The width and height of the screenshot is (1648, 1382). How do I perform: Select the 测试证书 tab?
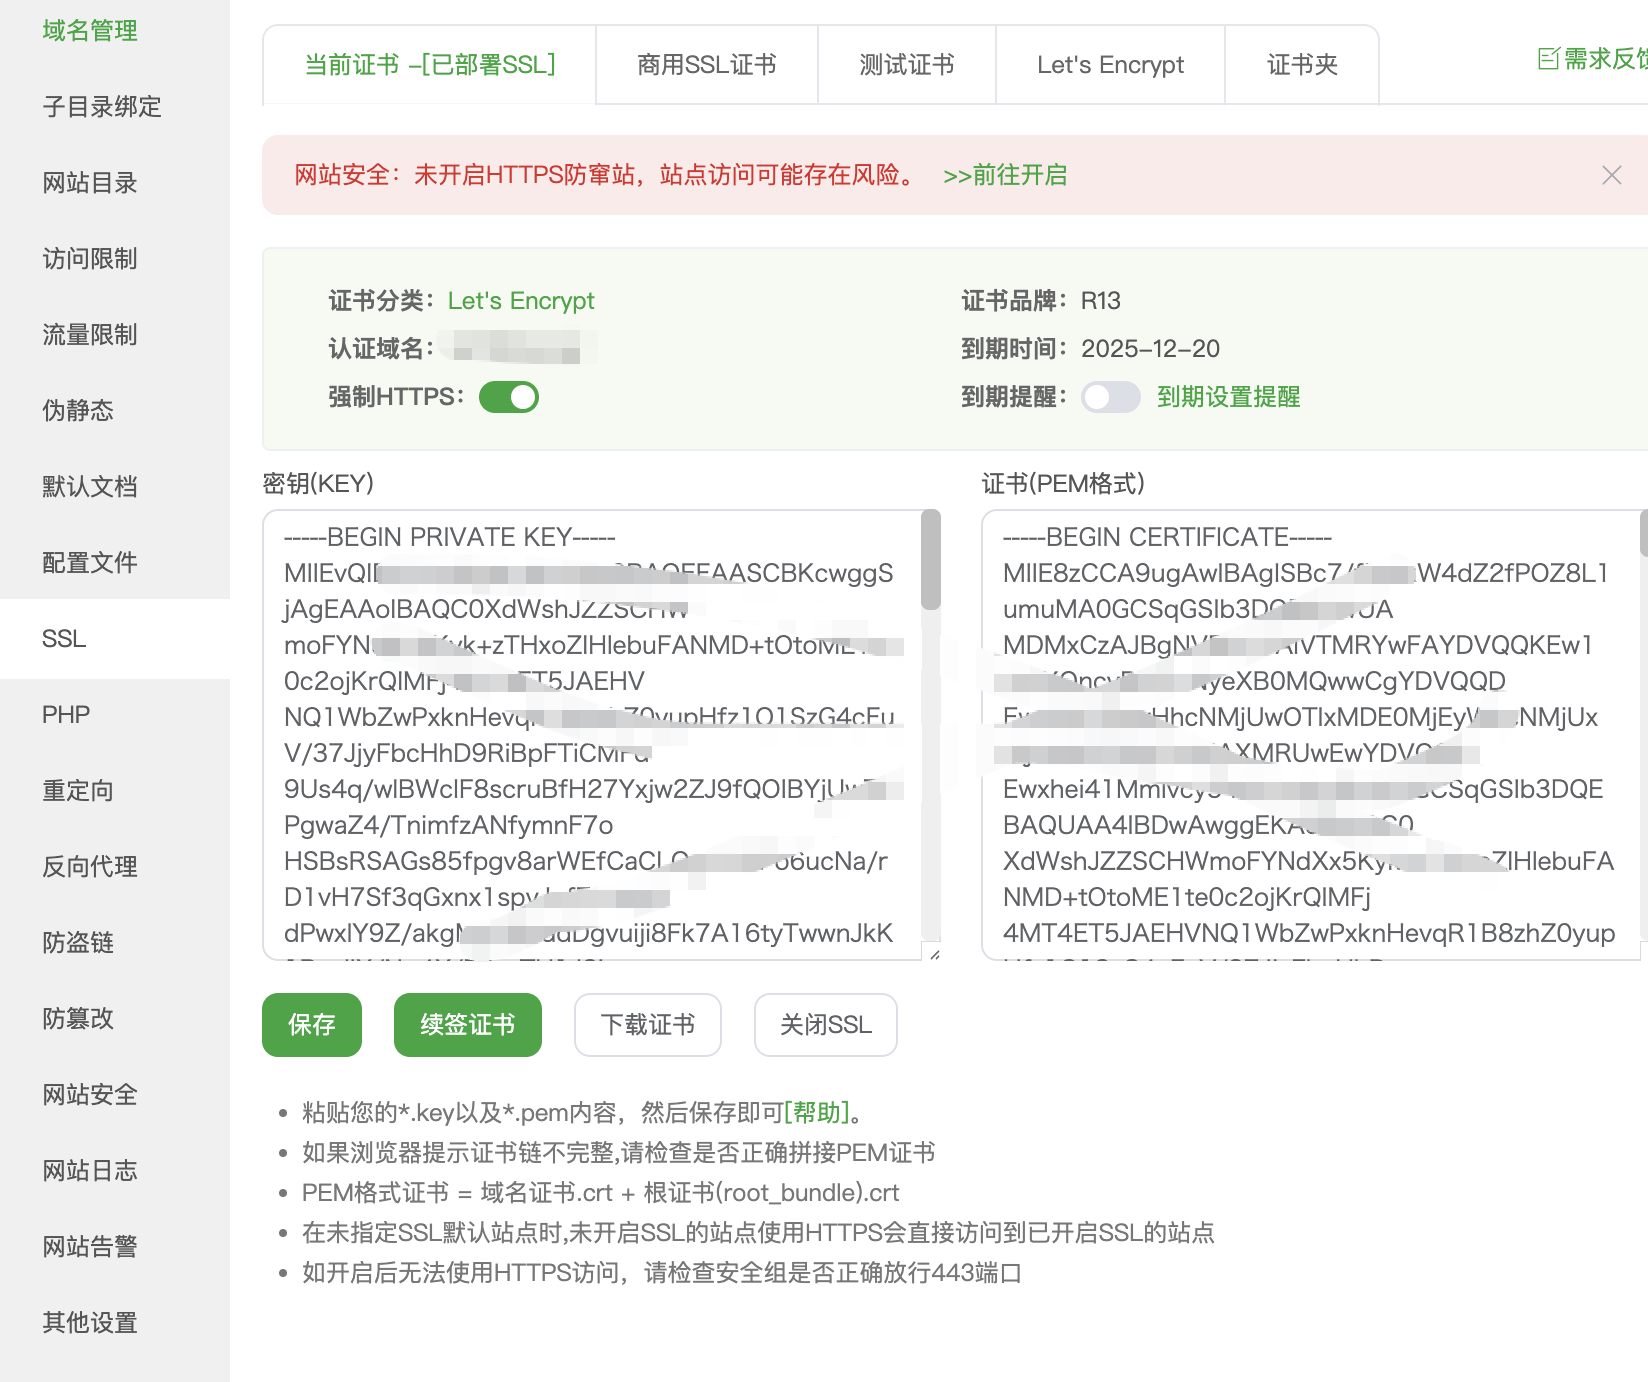pos(906,65)
